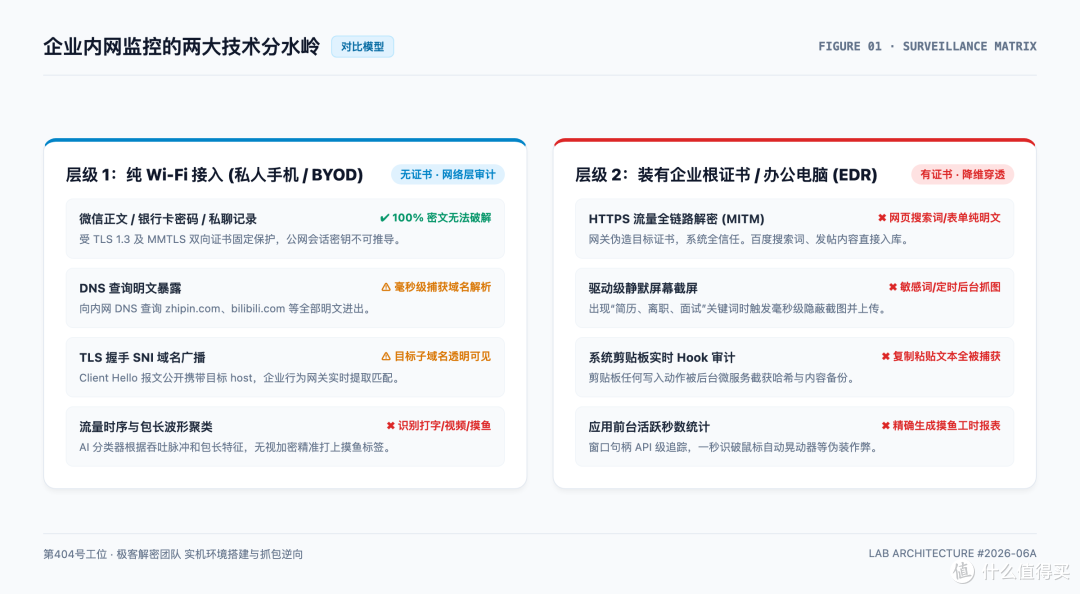Click row title 微信正文 / 银行卡密码 / 私聊记录
The width and height of the screenshot is (1080, 594).
pos(168,219)
